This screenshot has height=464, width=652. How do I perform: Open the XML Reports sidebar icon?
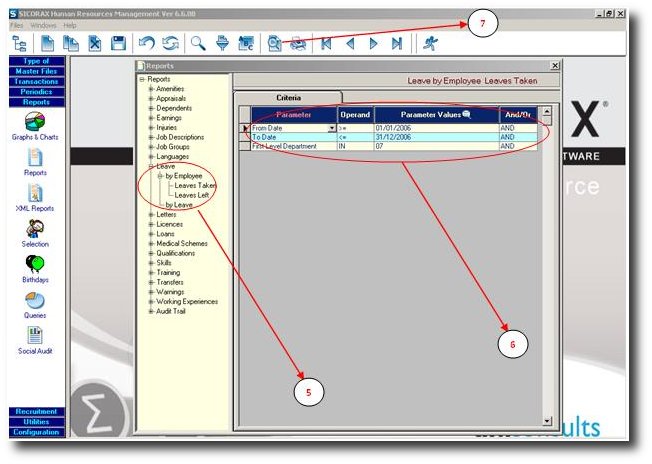pyautogui.click(x=35, y=198)
